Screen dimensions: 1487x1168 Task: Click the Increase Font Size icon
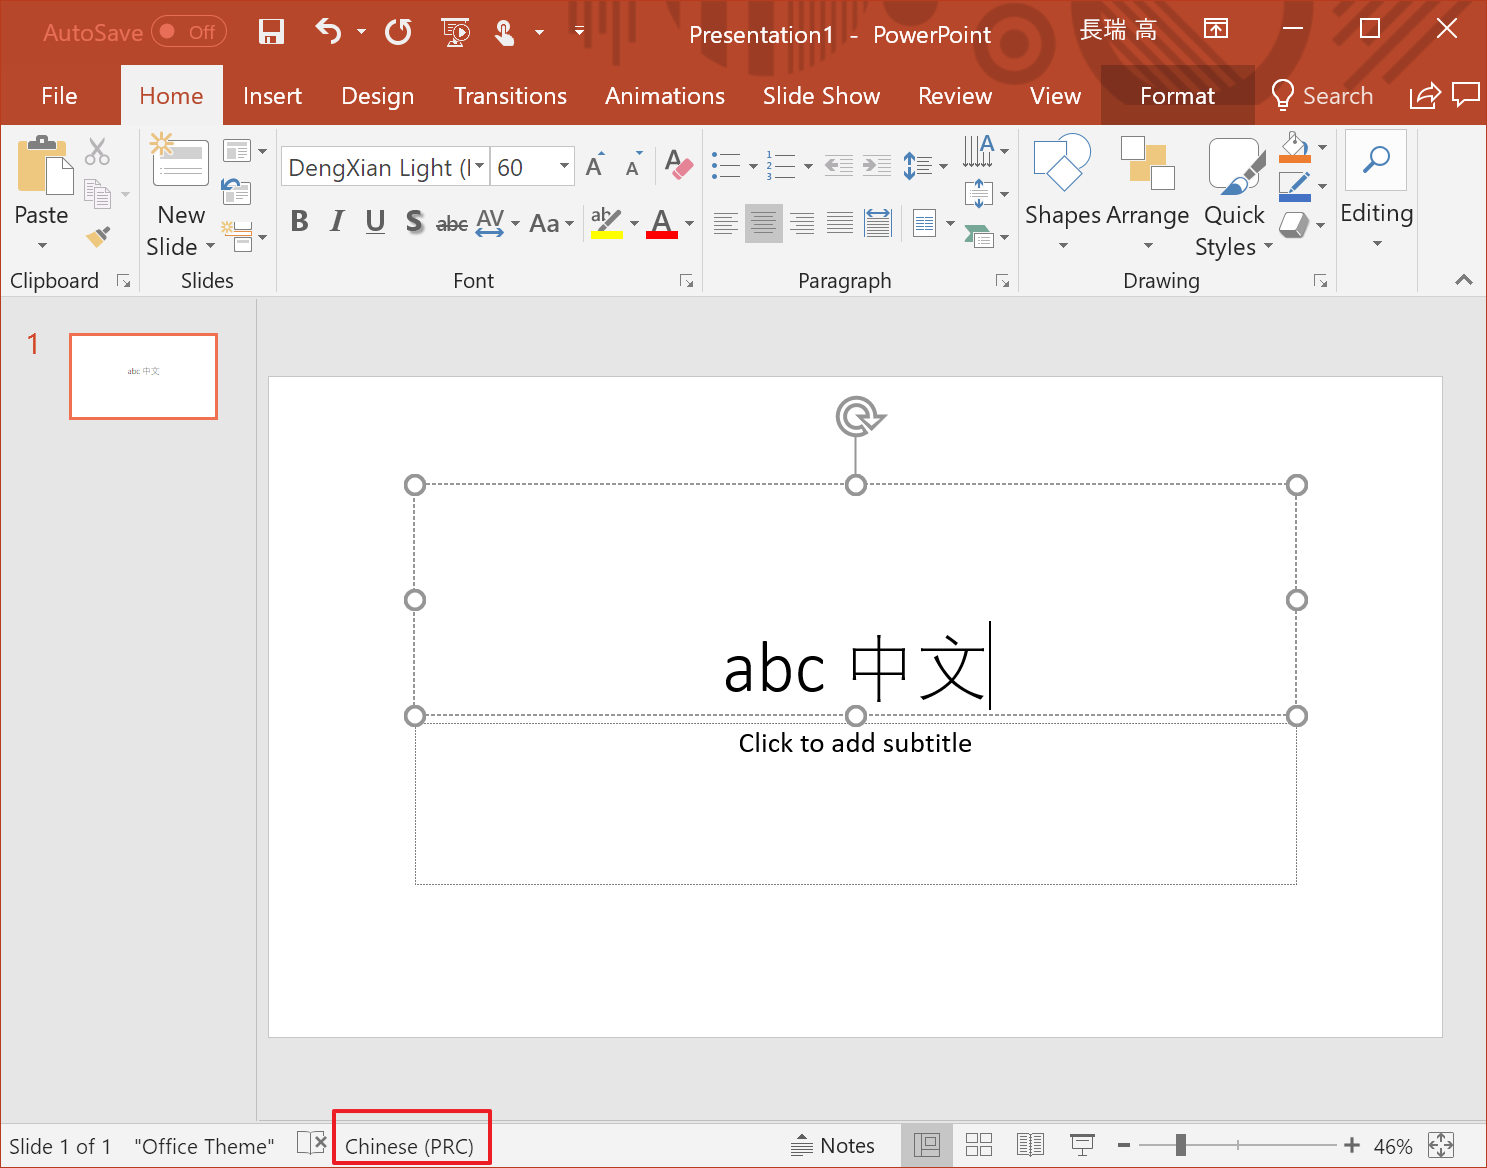pyautogui.click(x=595, y=166)
